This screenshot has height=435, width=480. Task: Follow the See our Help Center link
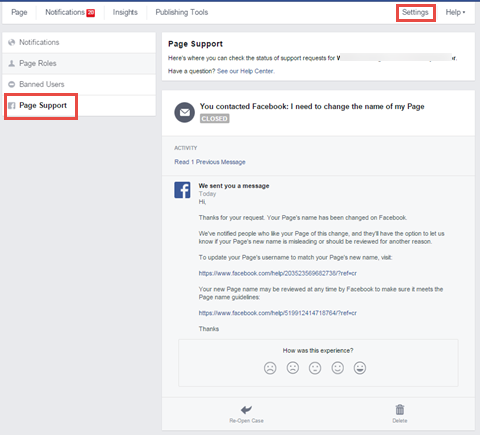[x=246, y=71]
